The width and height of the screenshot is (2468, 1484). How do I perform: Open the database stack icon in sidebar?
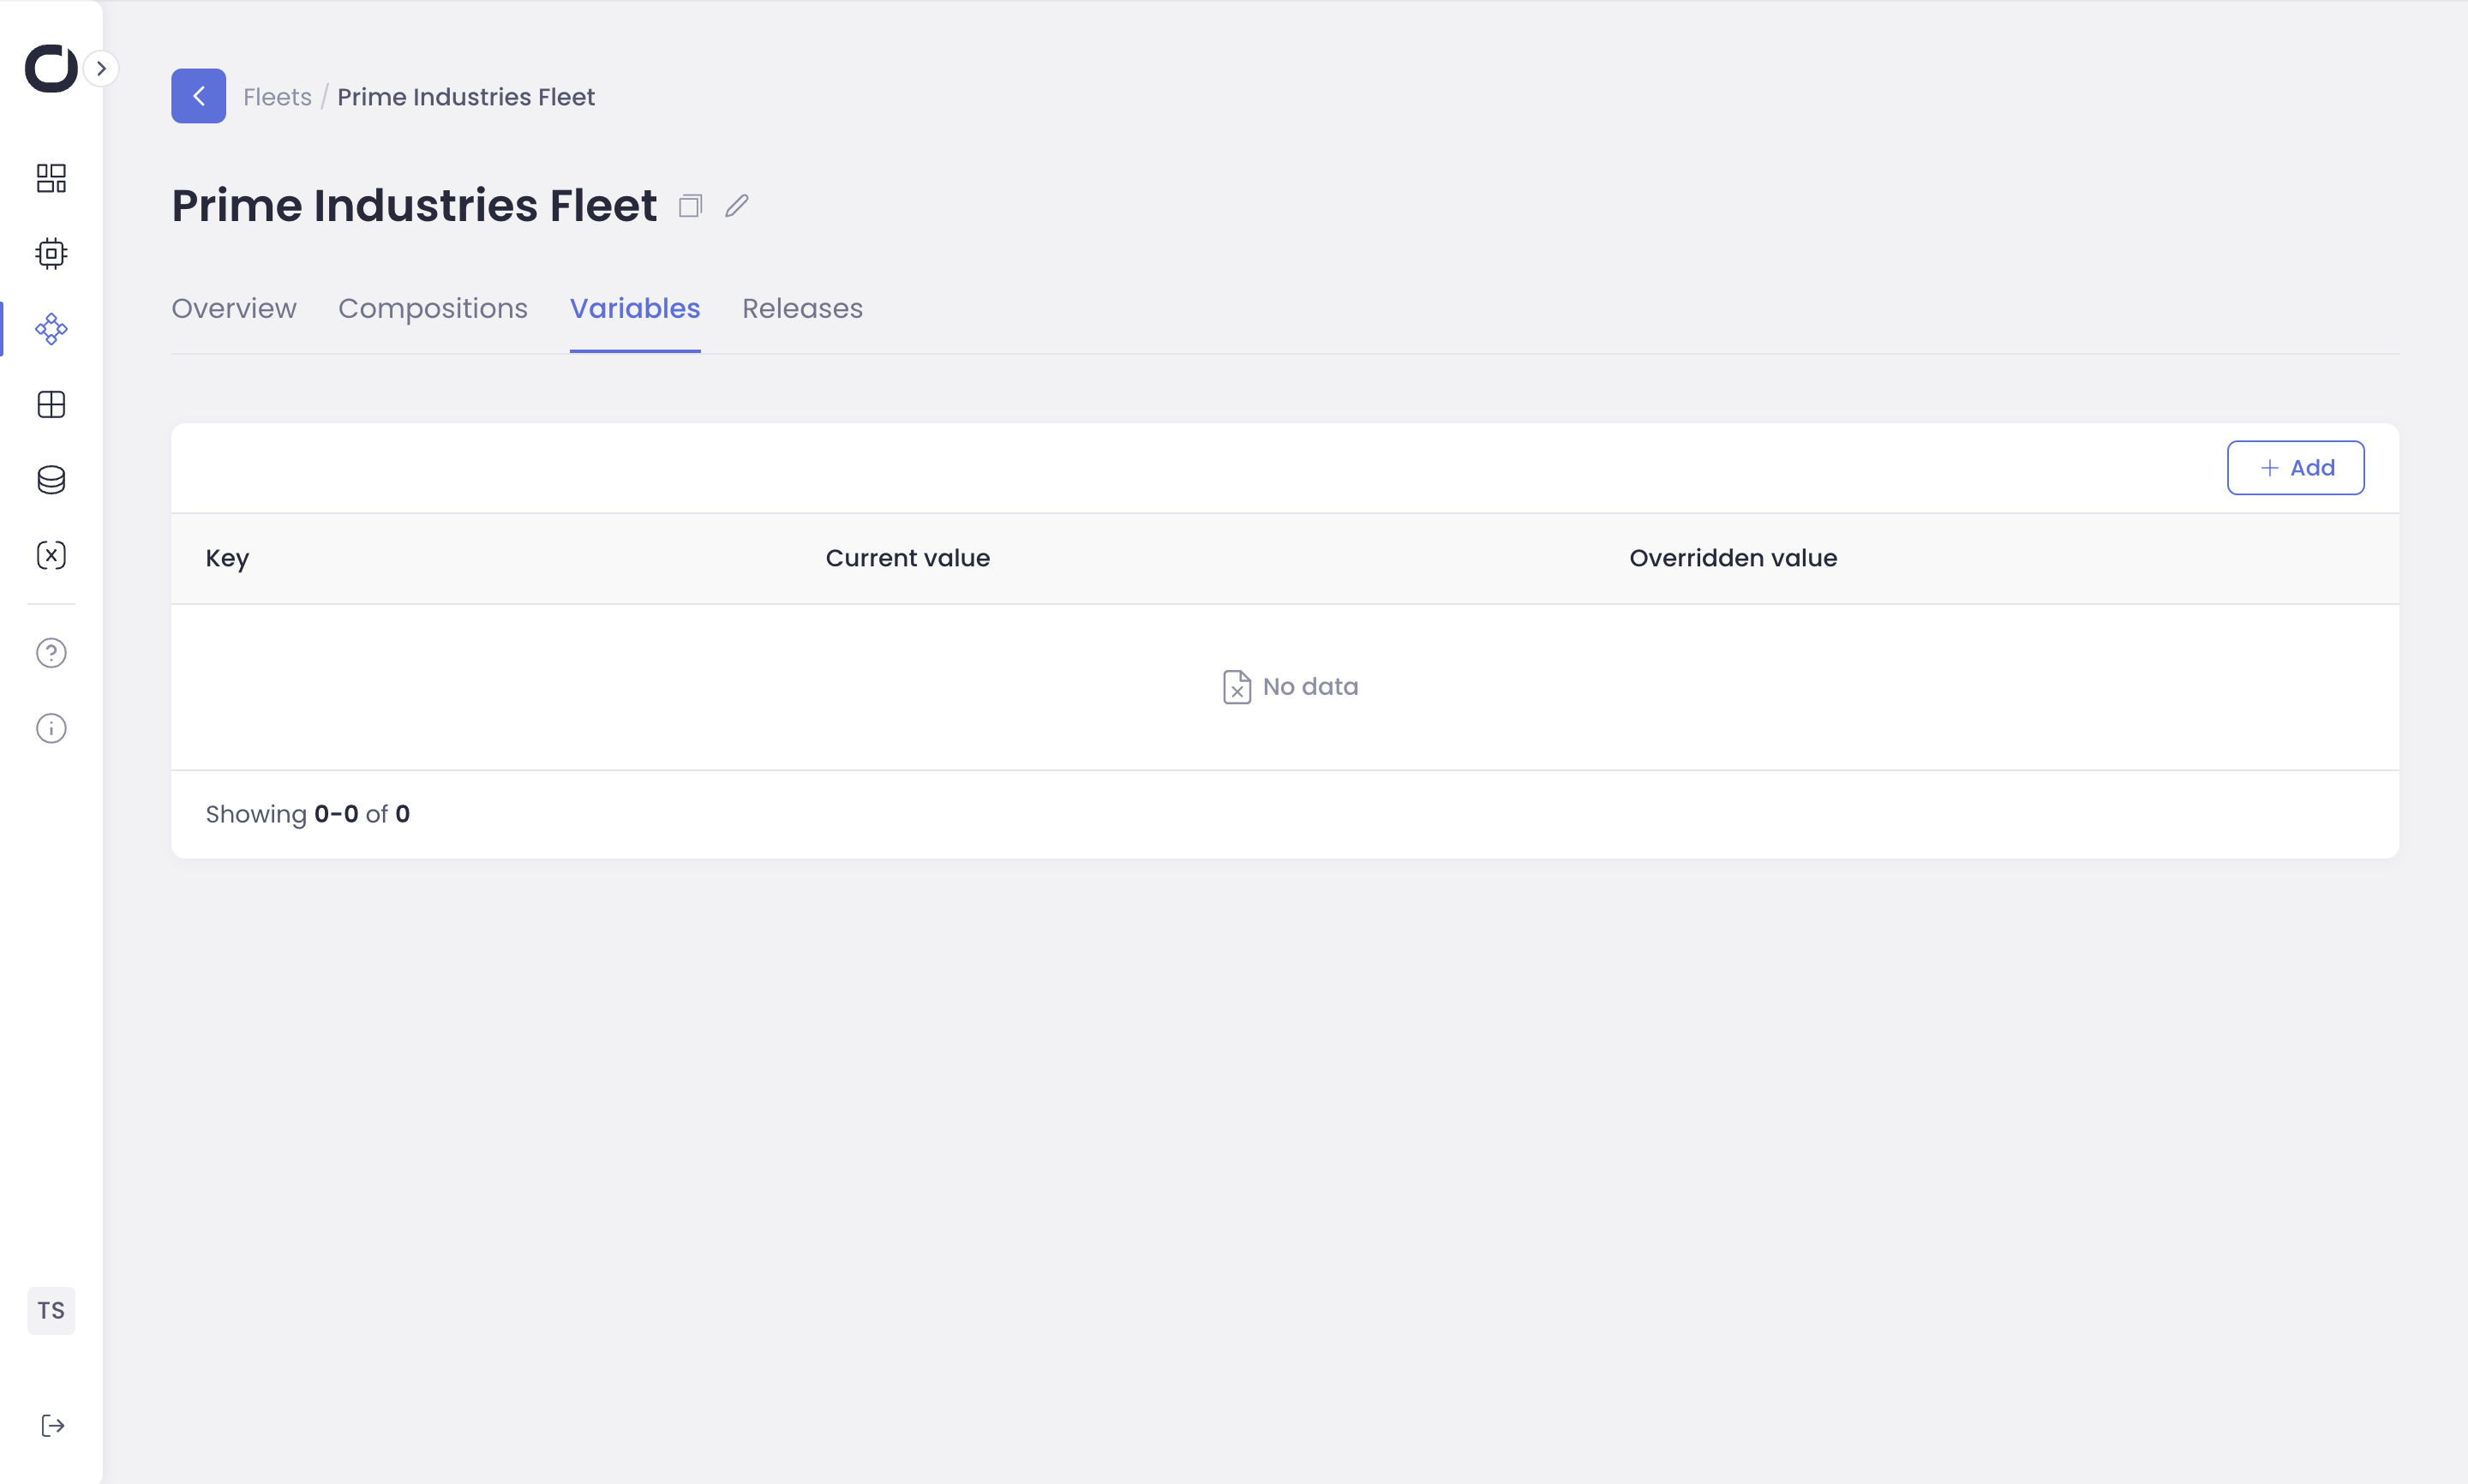click(x=51, y=480)
